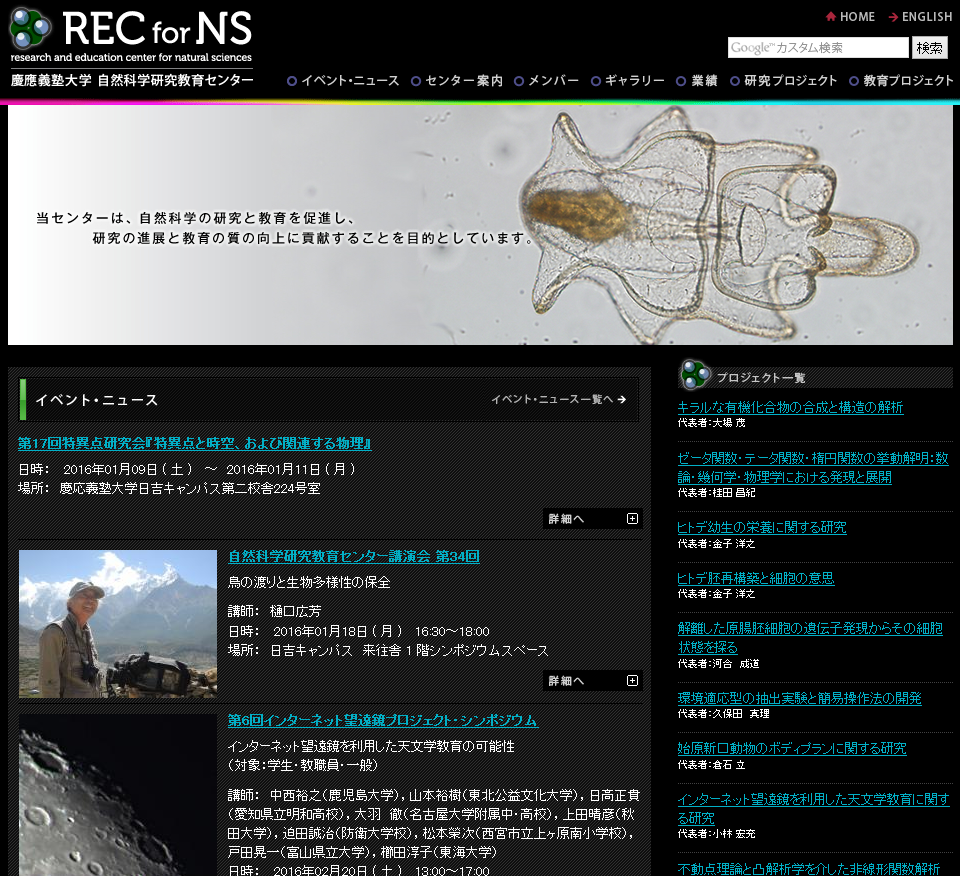Click the 鳥の渡りと生物多様性の保全 subtitle
960x876 pixels.
coord(309,582)
